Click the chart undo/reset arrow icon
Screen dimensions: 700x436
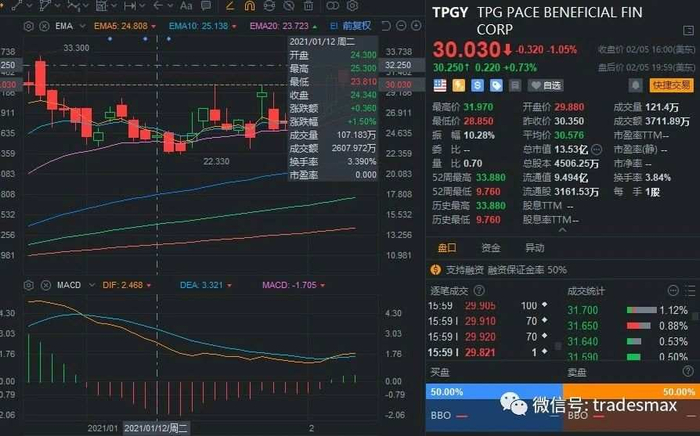pyautogui.click(x=386, y=26)
